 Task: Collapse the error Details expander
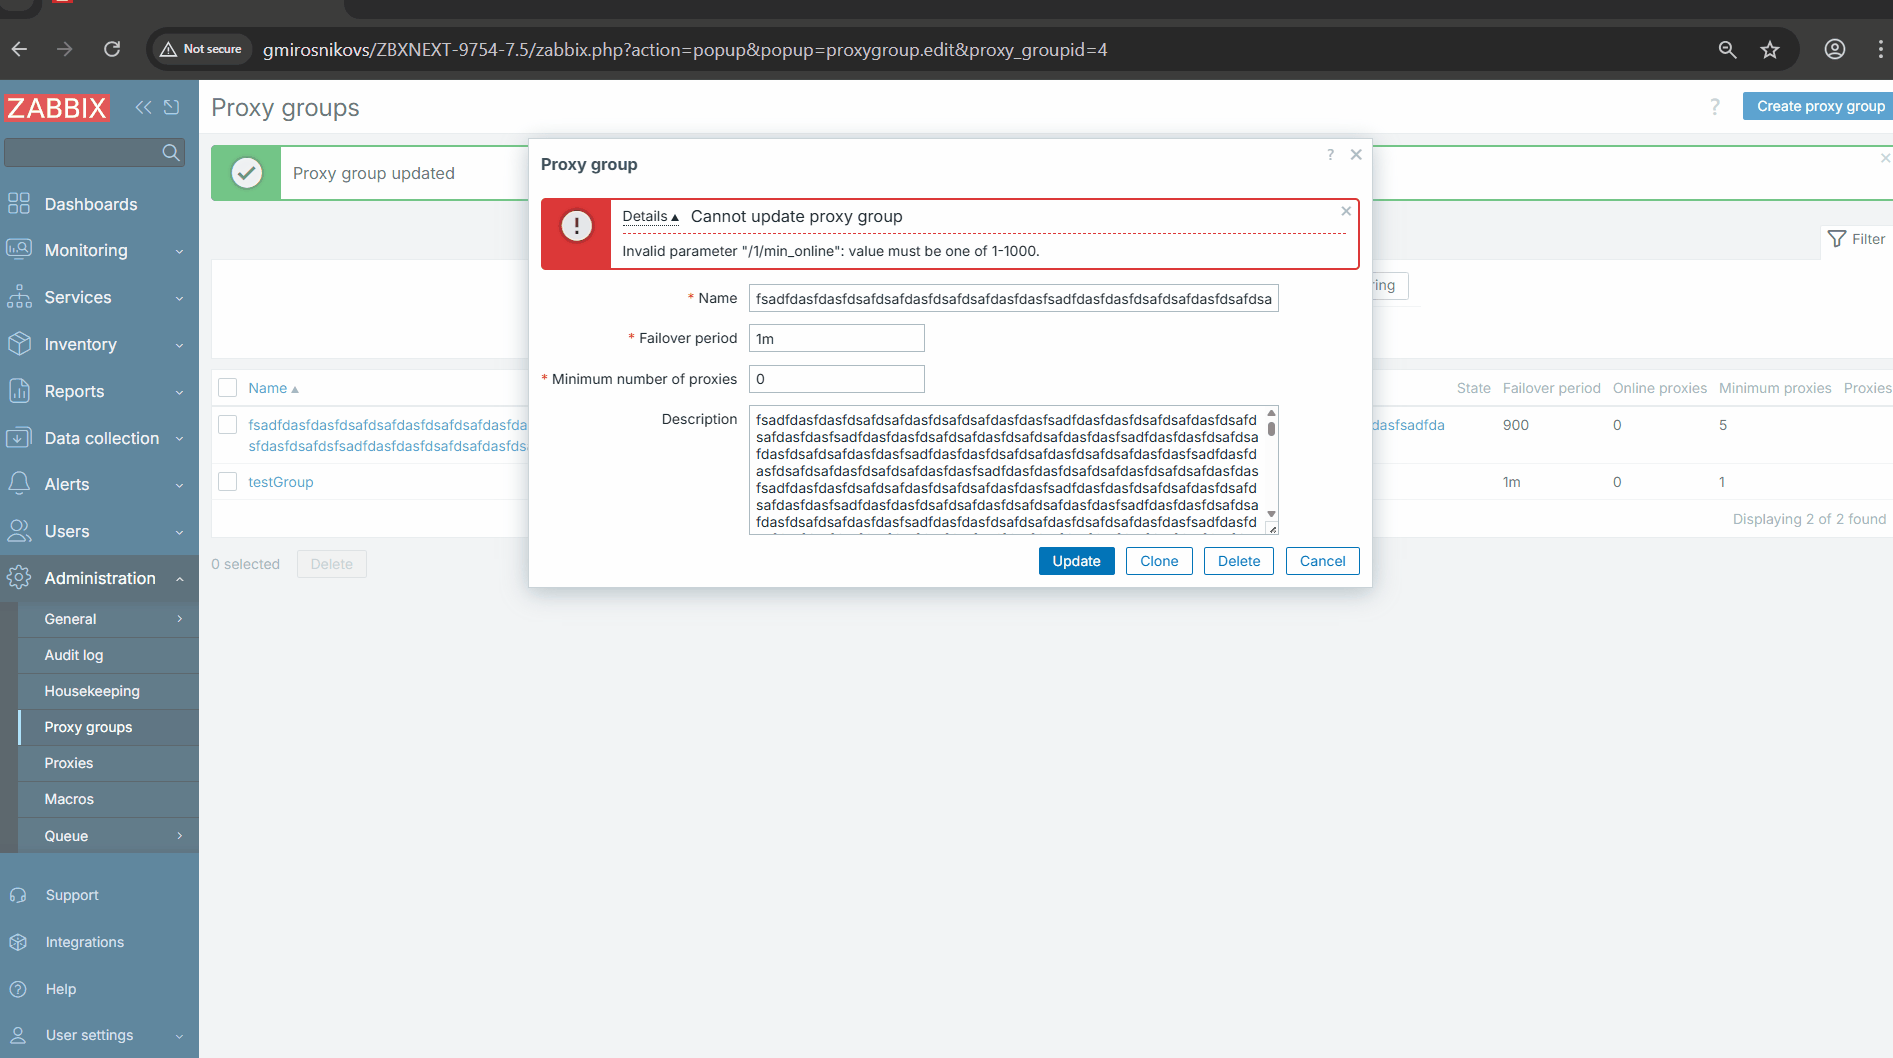coord(650,217)
